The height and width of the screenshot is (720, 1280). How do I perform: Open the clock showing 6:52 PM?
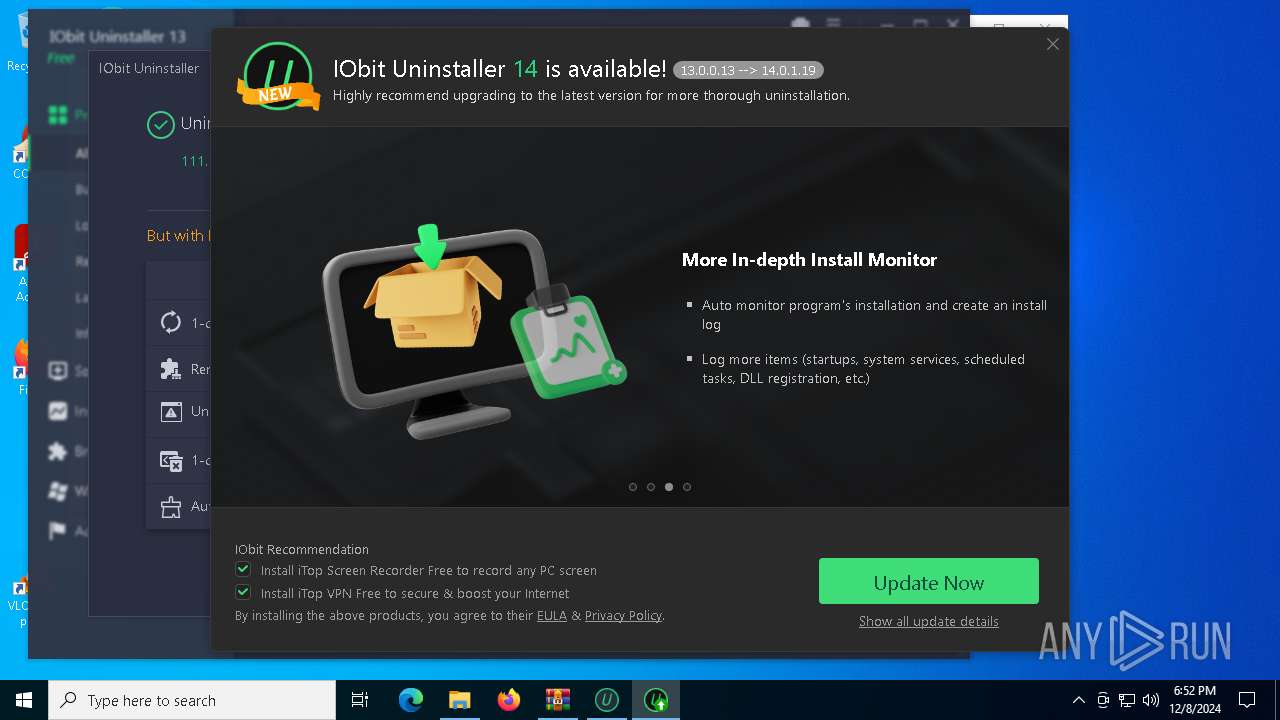click(1195, 700)
